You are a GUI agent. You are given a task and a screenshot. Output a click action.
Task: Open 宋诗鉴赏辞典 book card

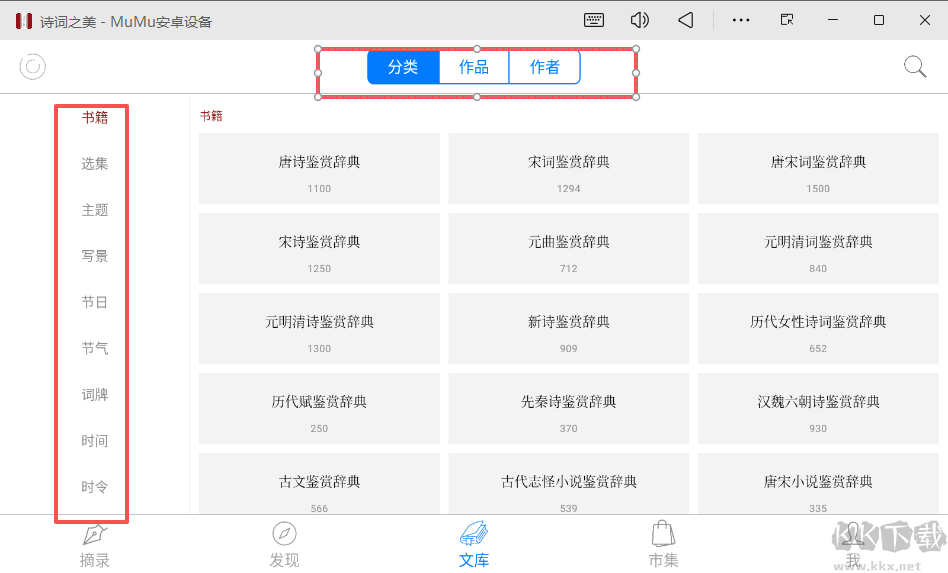319,248
